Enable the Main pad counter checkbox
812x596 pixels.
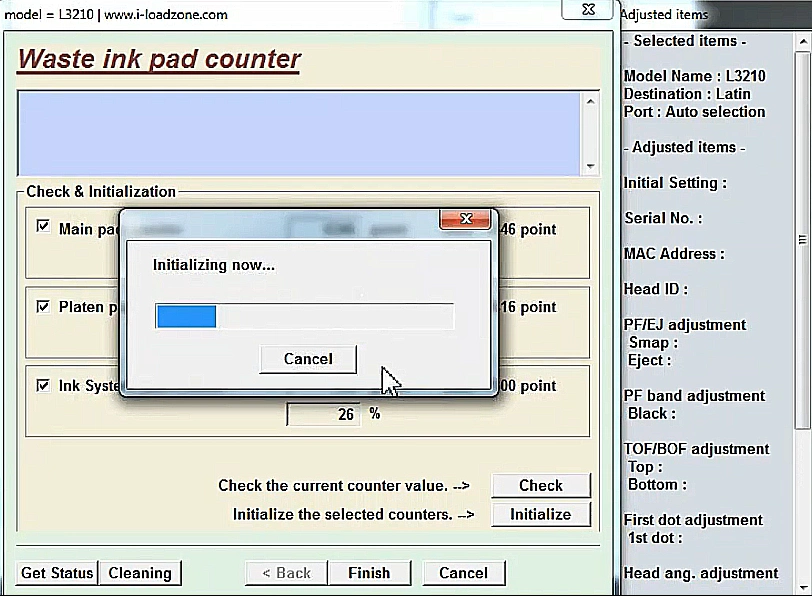coord(43,226)
